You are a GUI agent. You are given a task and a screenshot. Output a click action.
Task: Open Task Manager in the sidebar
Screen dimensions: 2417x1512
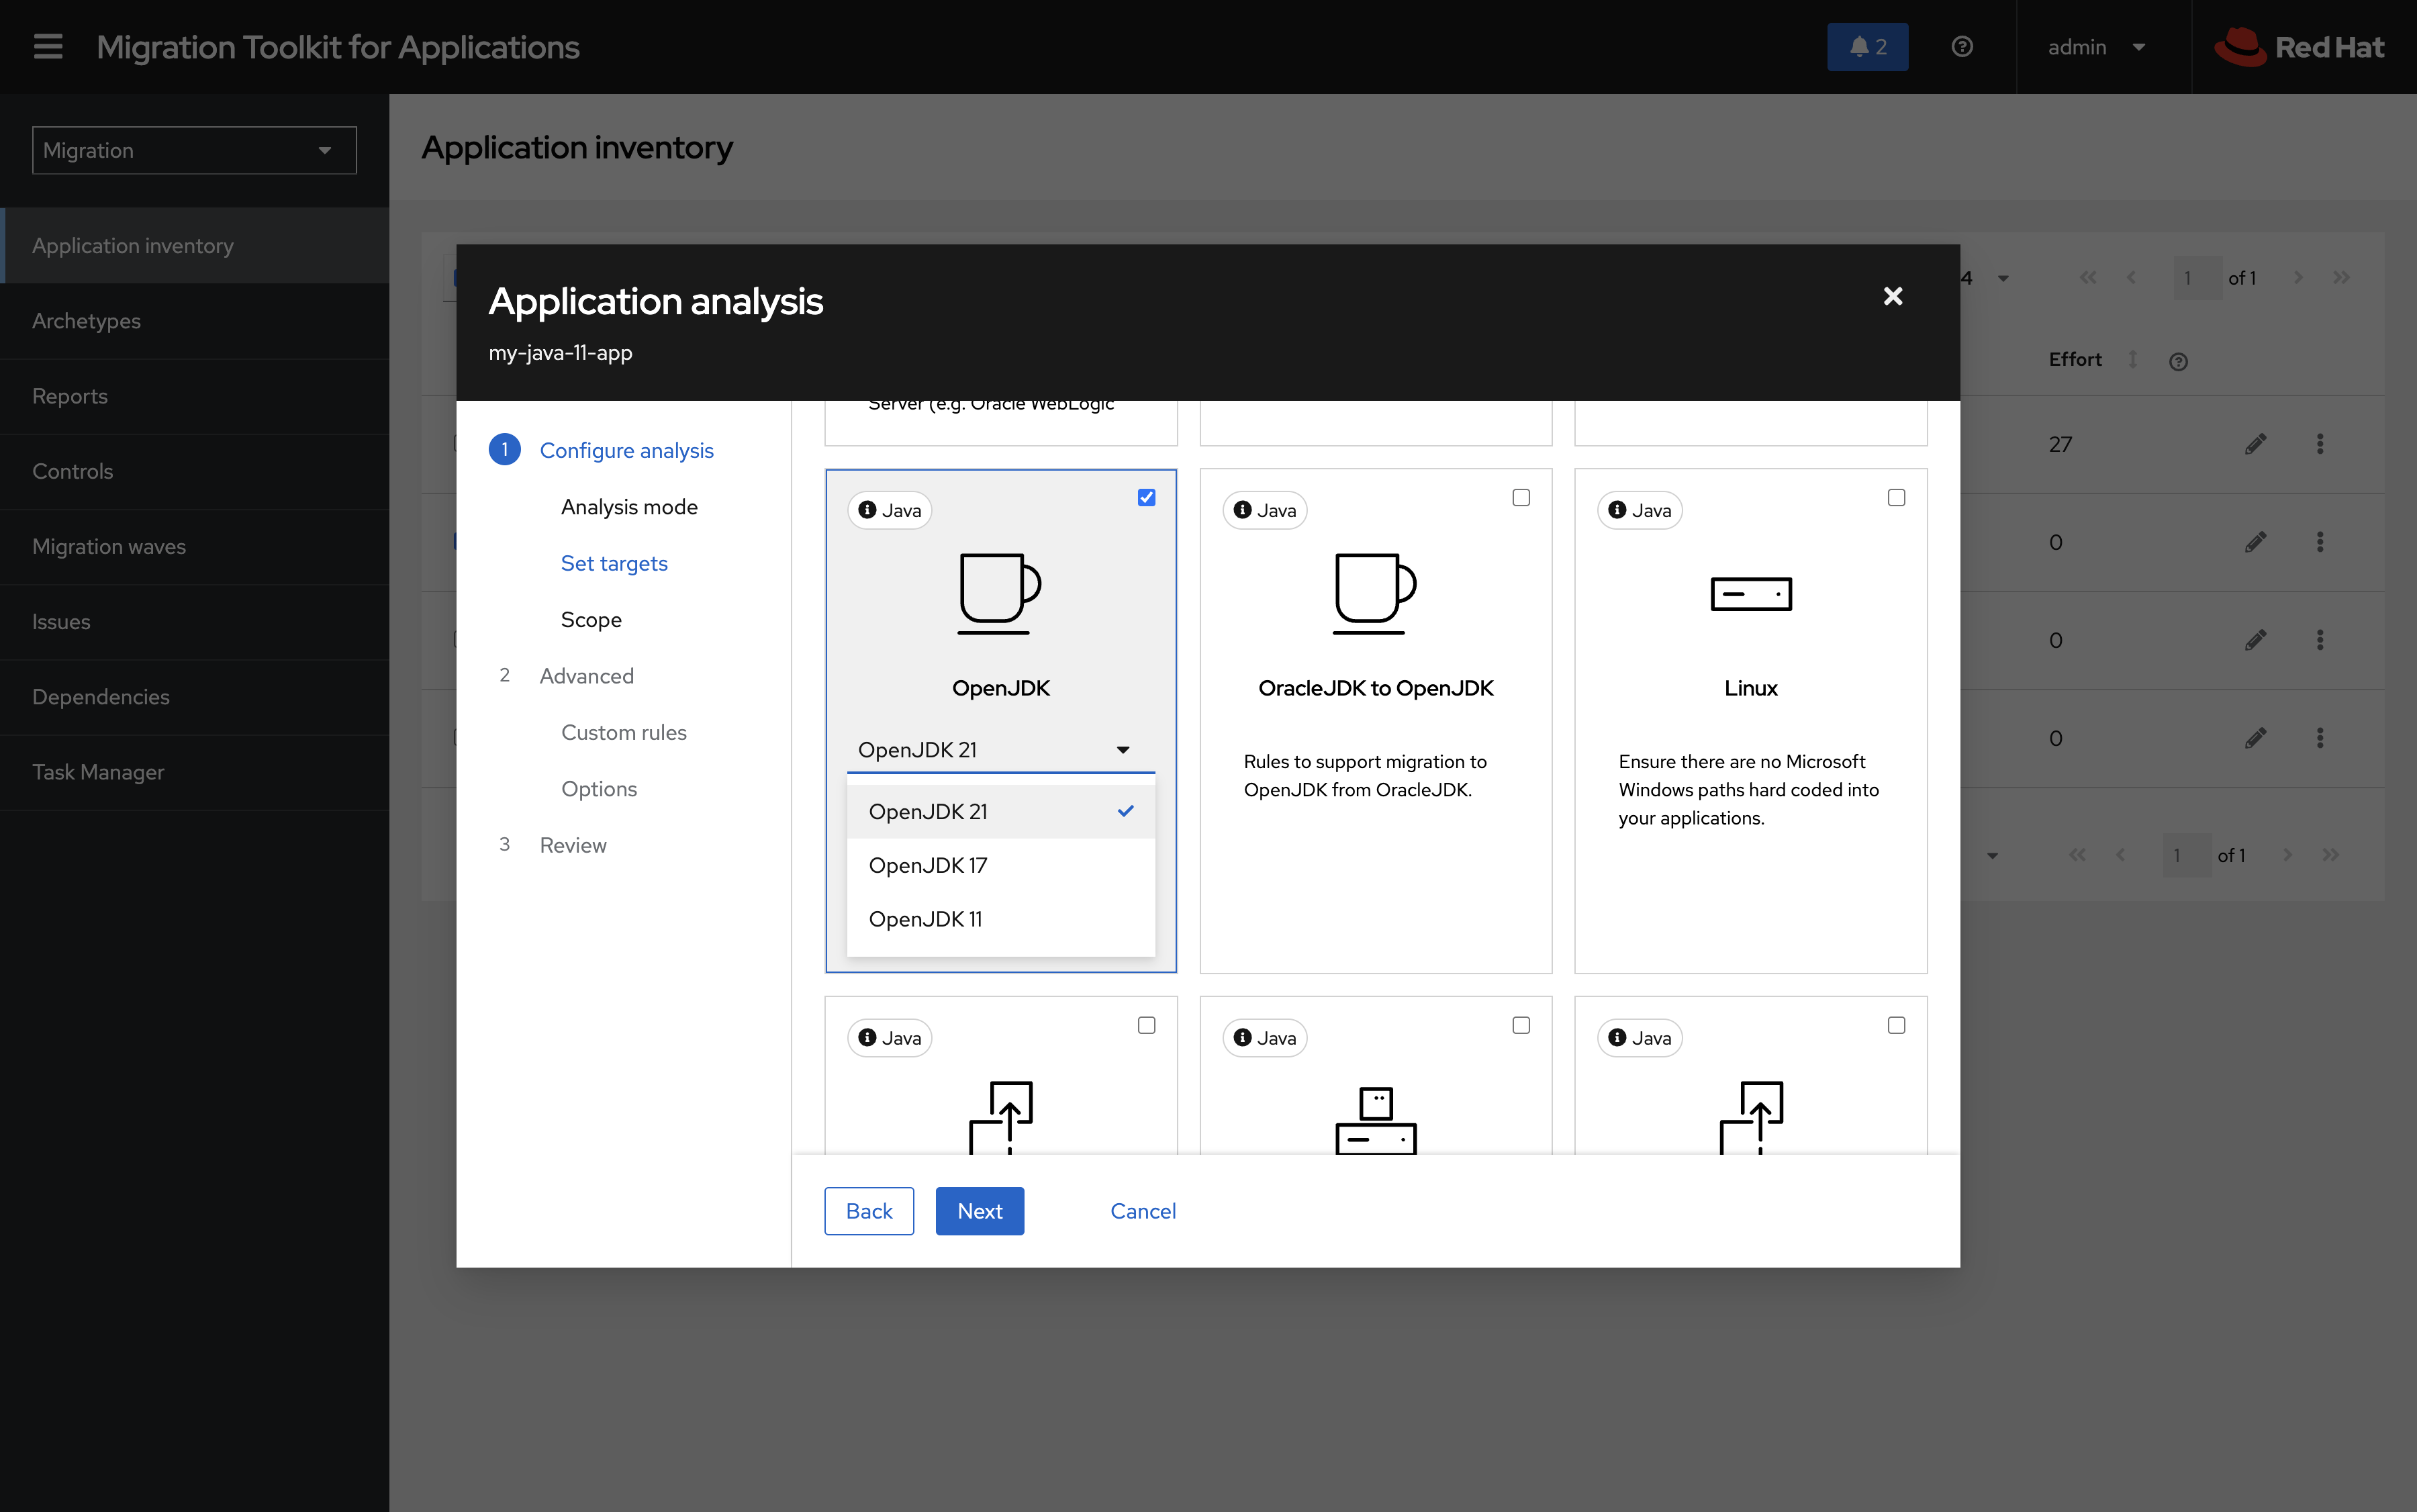point(194,772)
